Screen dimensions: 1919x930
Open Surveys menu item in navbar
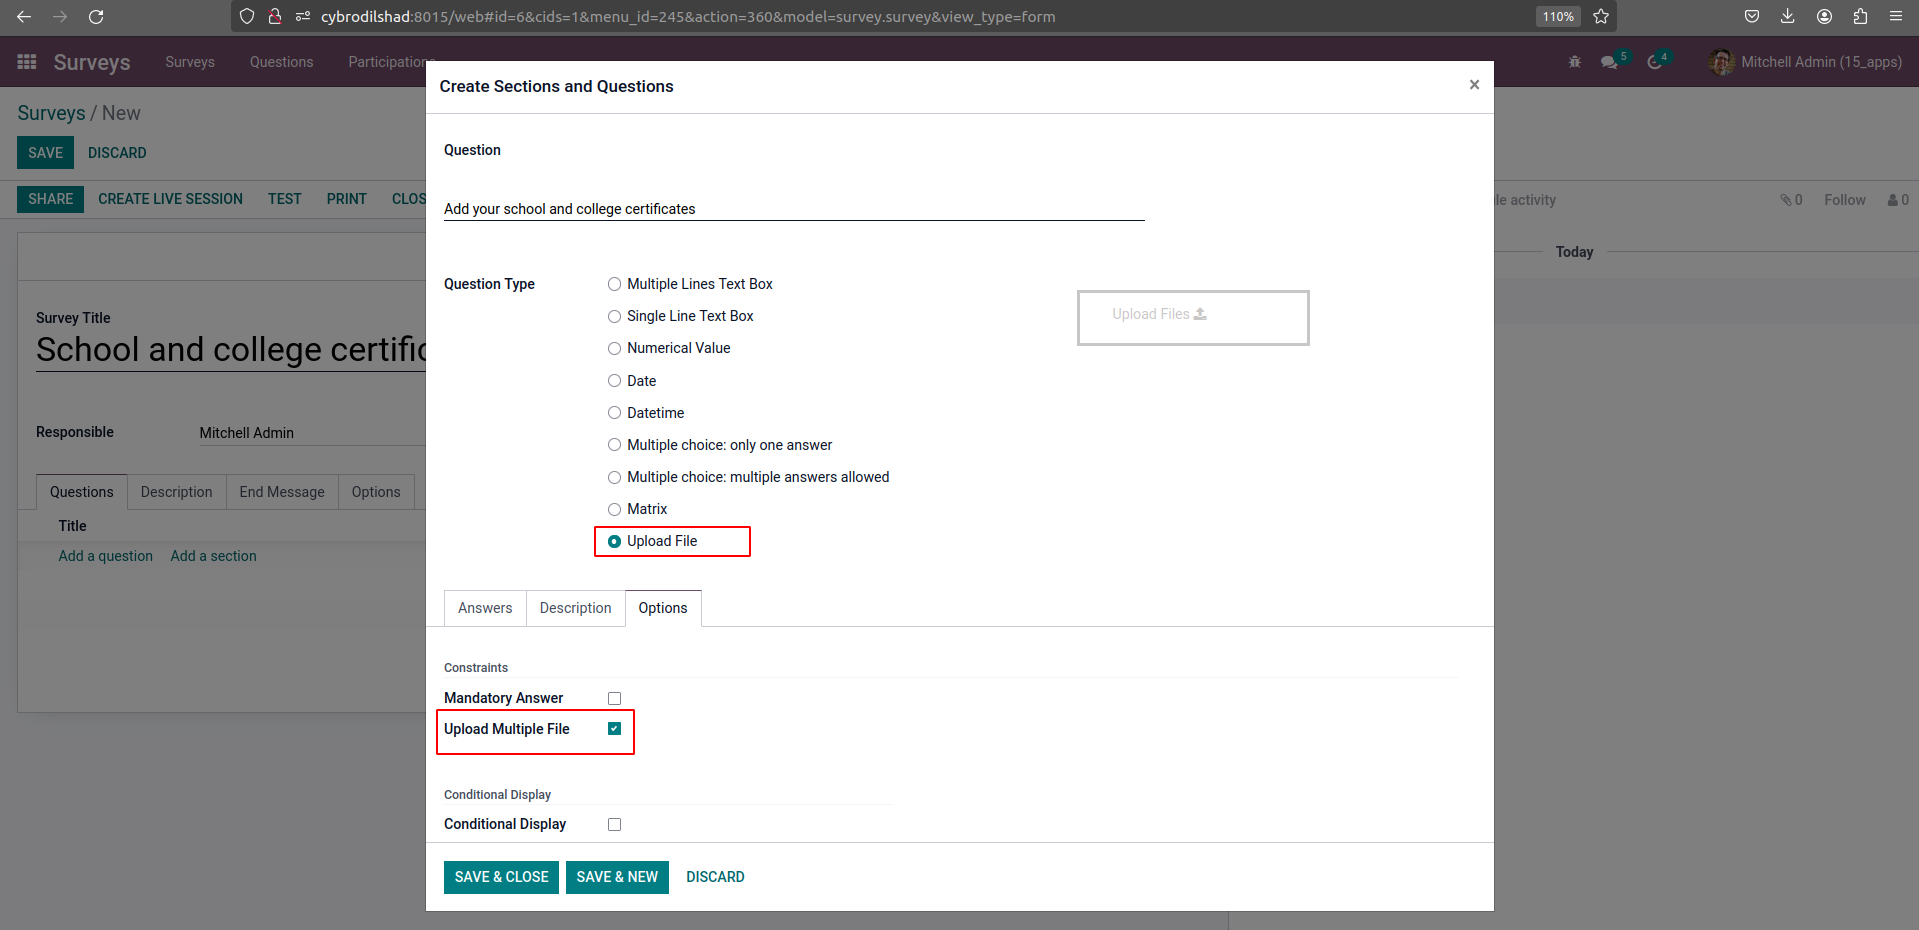pos(190,62)
